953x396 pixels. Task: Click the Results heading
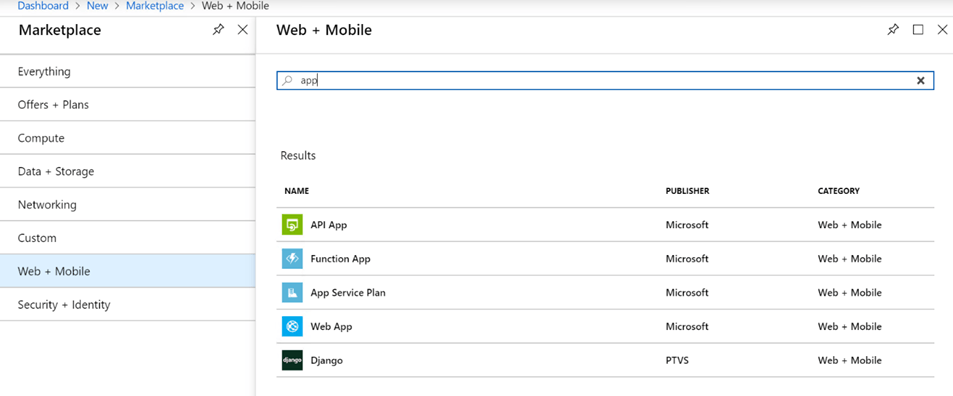point(298,155)
